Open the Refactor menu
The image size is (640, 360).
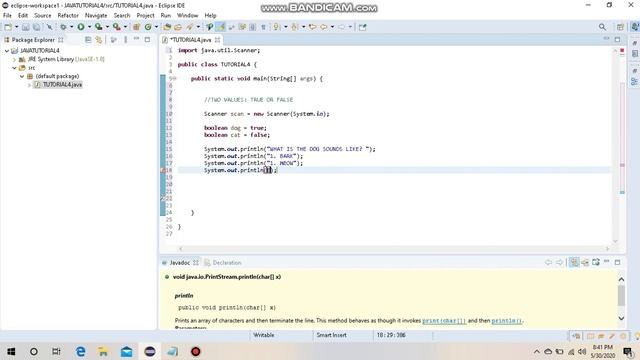pos(68,16)
